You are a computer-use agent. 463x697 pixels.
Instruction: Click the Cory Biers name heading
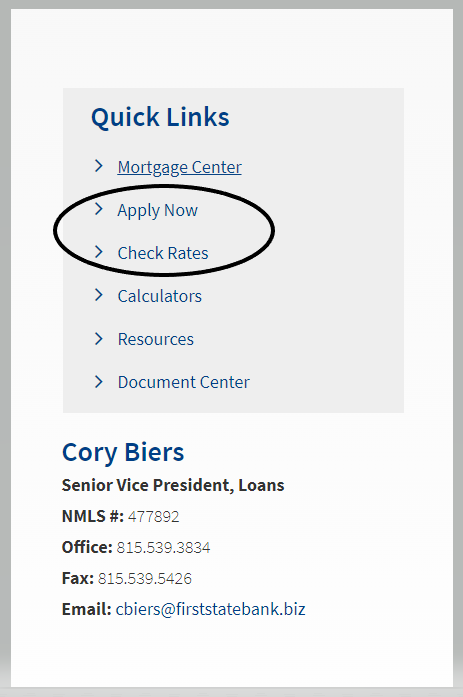(x=123, y=453)
